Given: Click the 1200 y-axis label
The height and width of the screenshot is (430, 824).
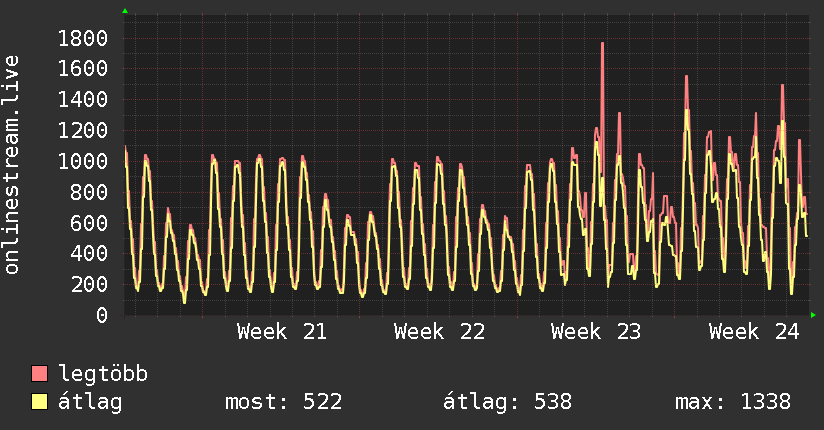Looking at the screenshot, I should (x=83, y=130).
